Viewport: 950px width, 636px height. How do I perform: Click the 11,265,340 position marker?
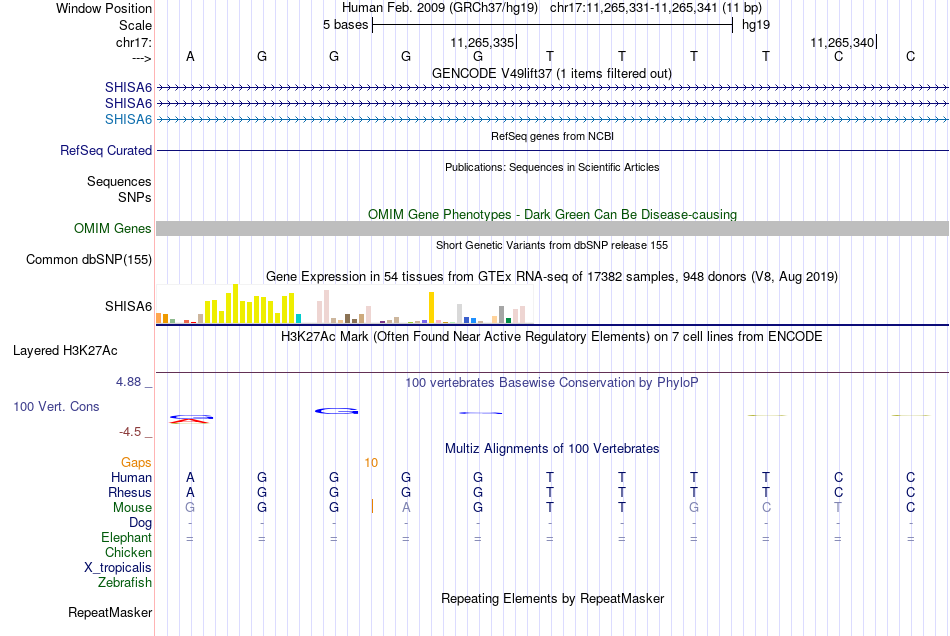pos(842,42)
